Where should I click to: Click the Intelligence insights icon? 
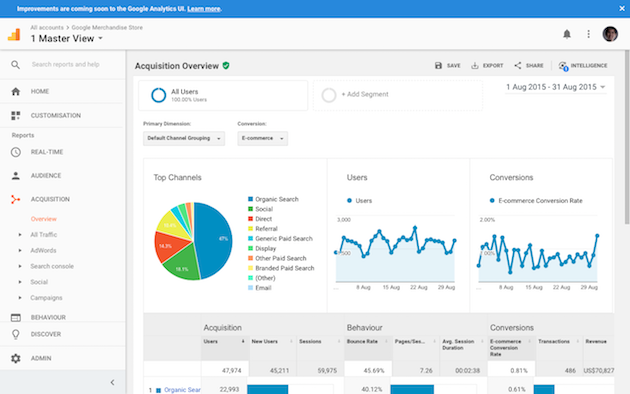(563, 66)
